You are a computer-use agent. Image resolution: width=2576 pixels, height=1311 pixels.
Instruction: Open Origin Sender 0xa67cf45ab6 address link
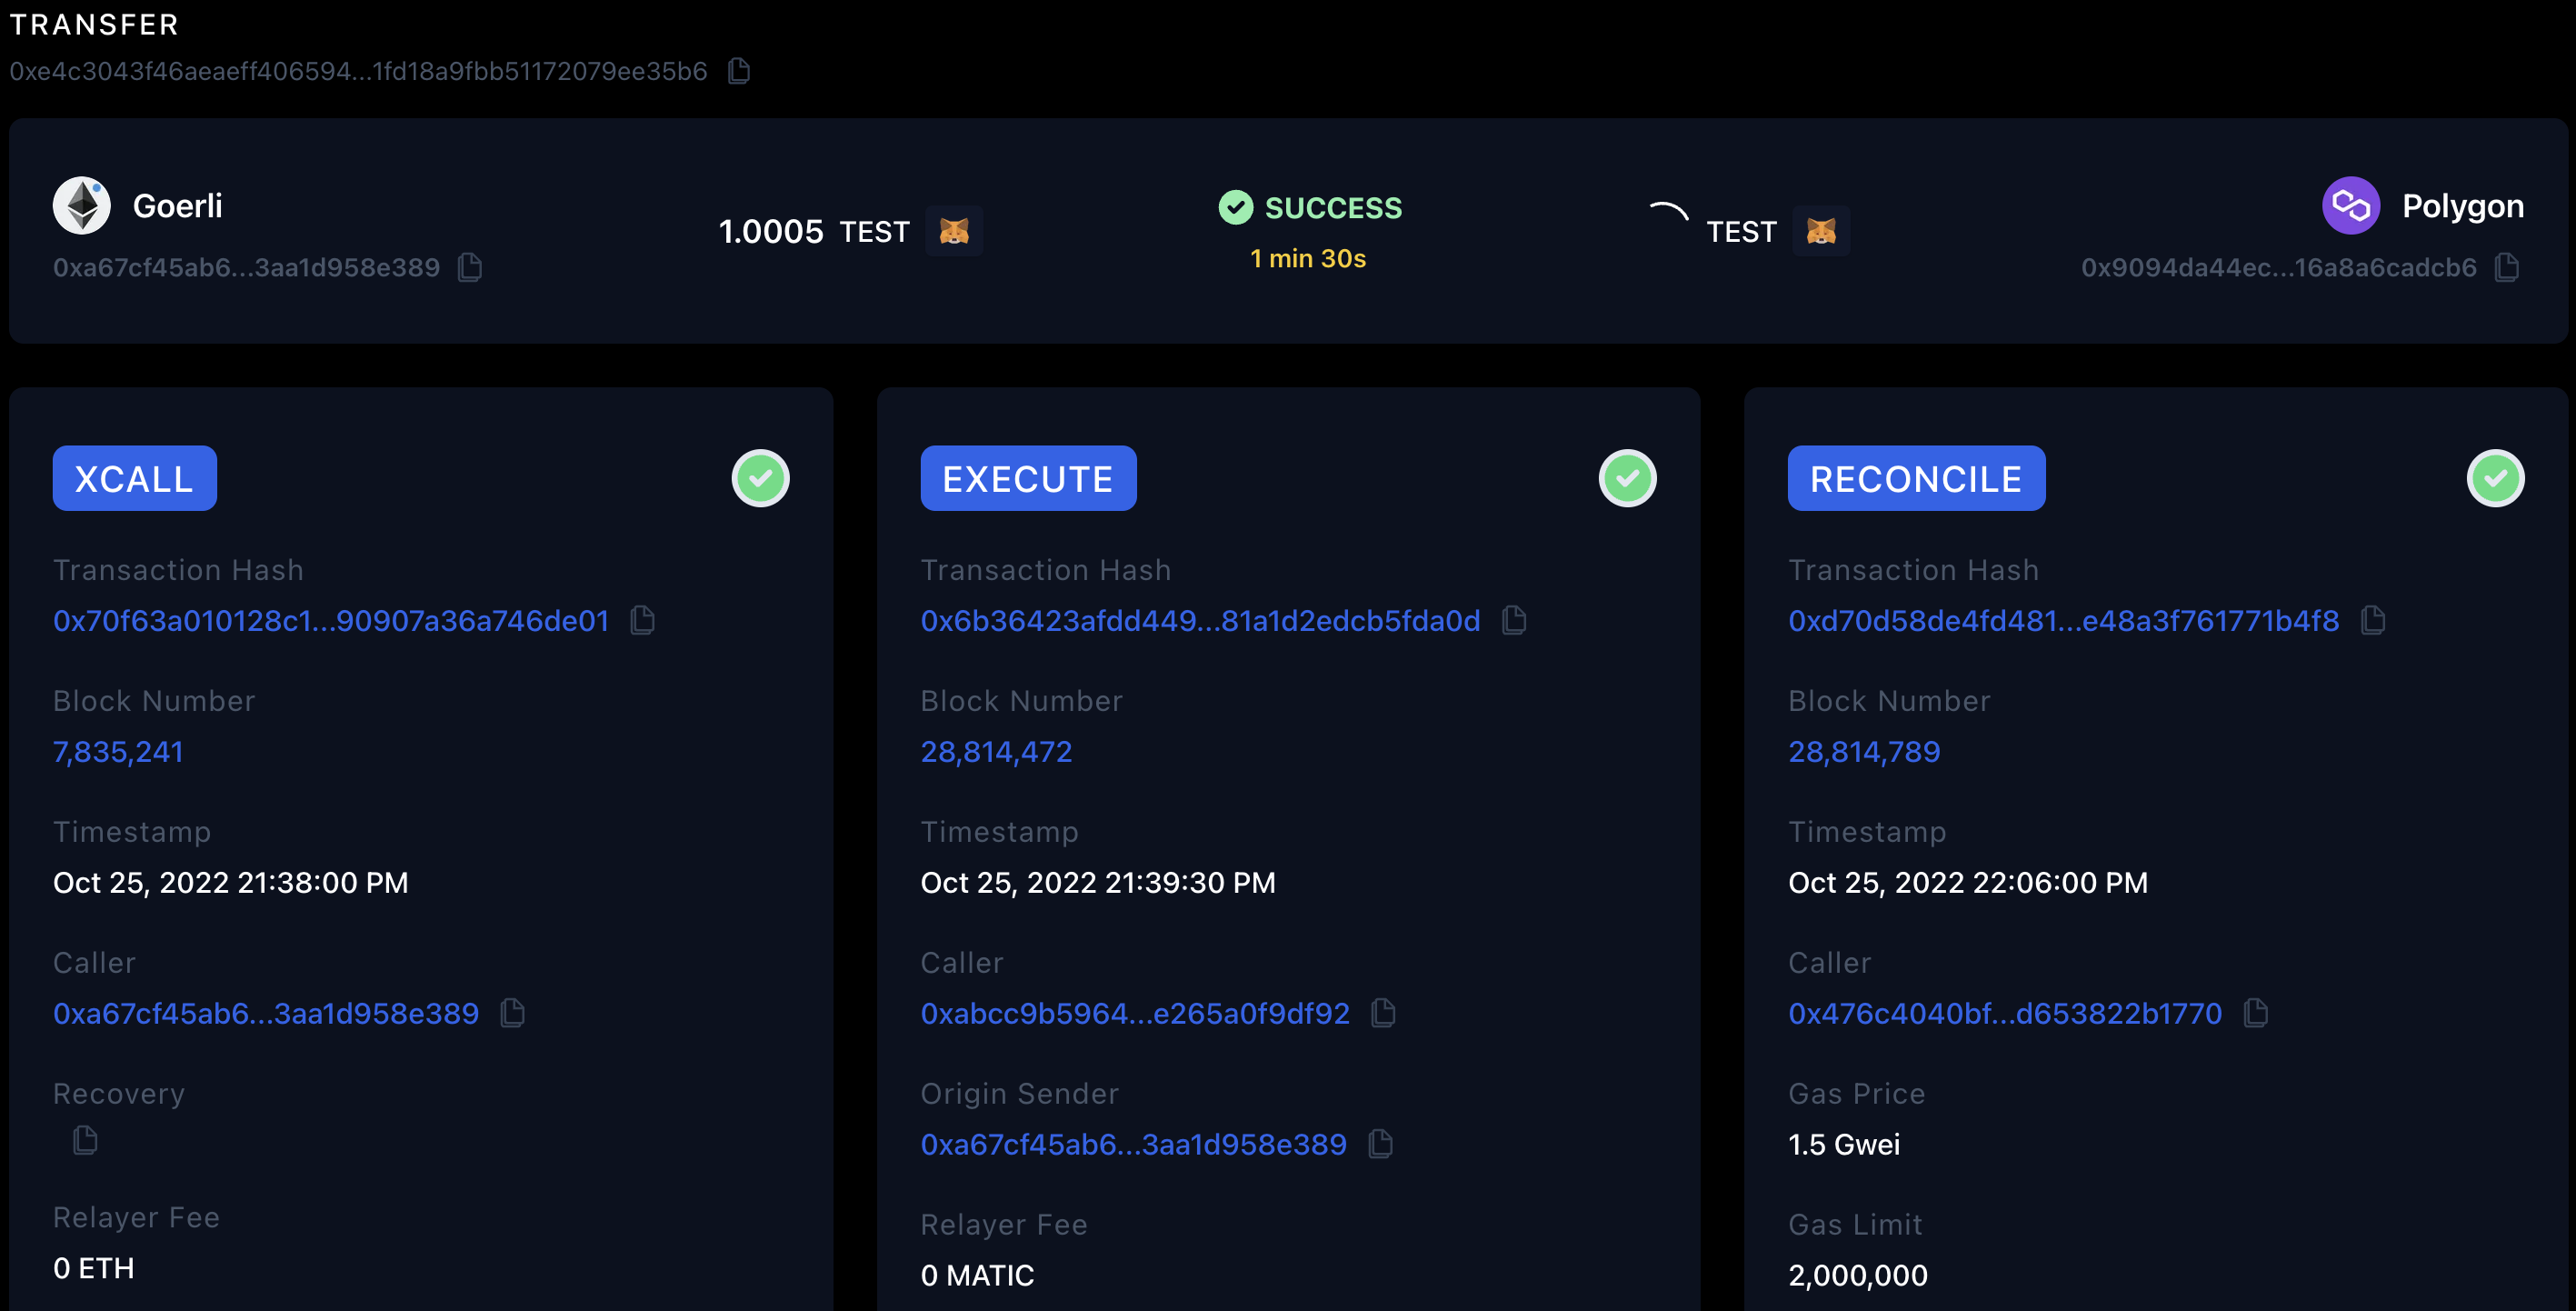[x=1133, y=1144]
